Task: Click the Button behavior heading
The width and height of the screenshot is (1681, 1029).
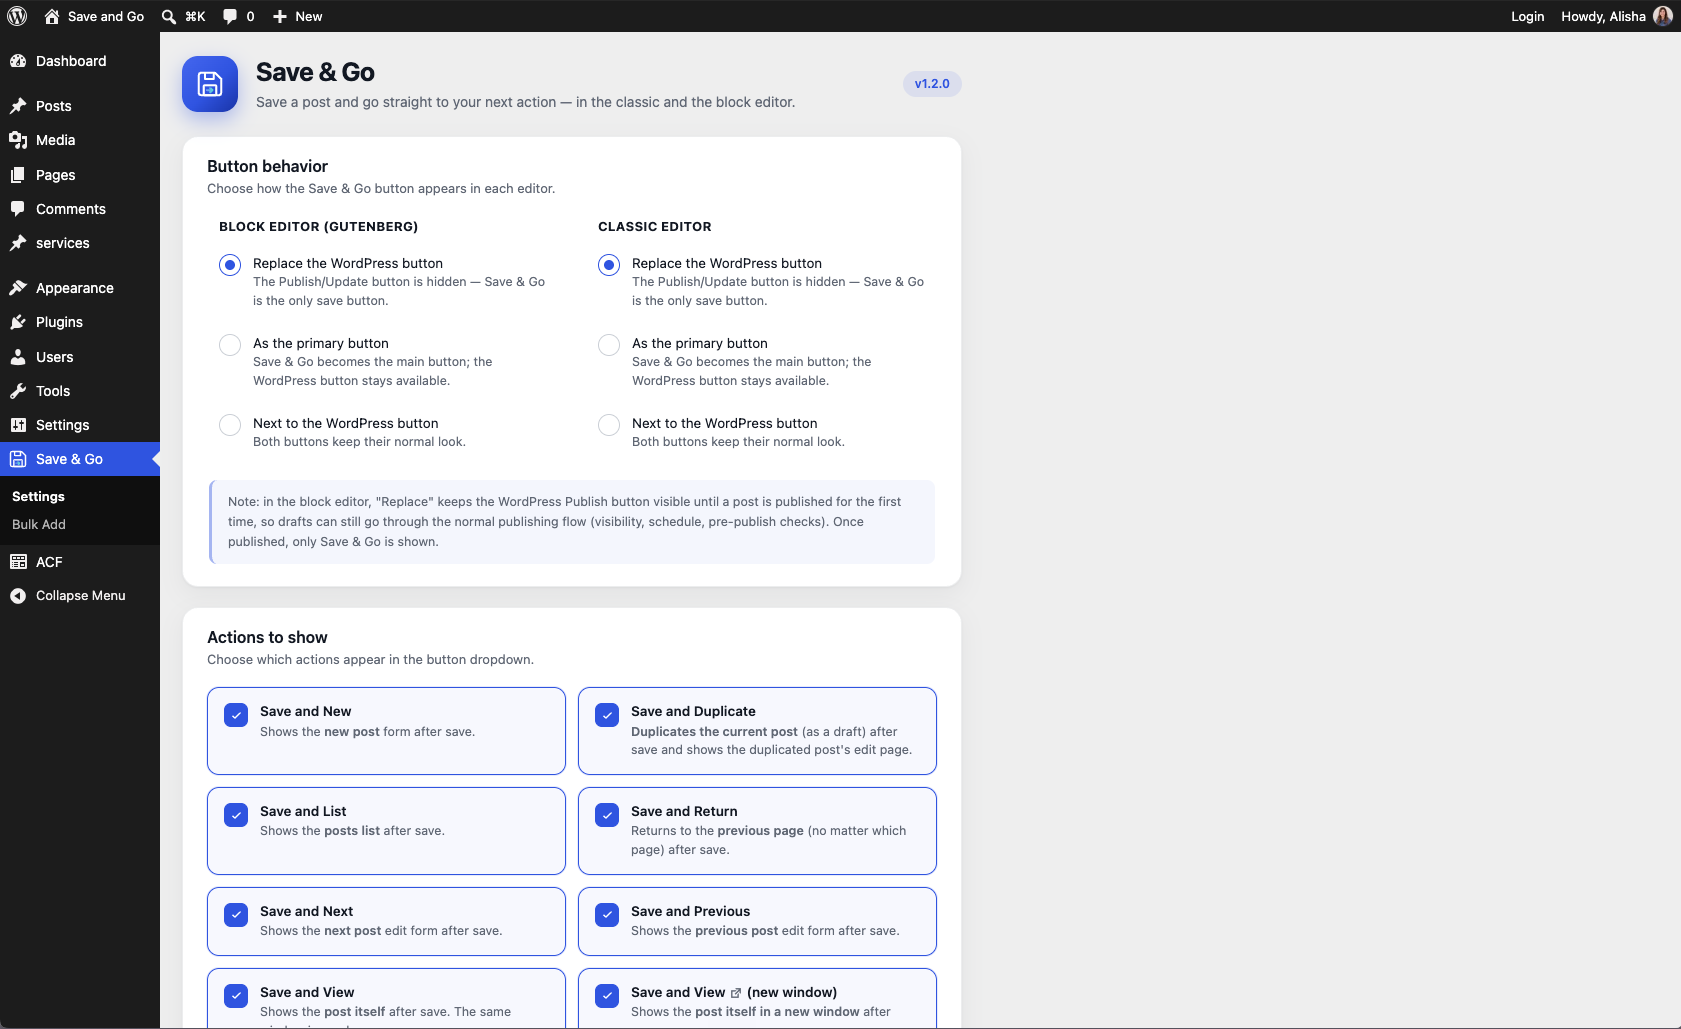Action: (x=267, y=166)
